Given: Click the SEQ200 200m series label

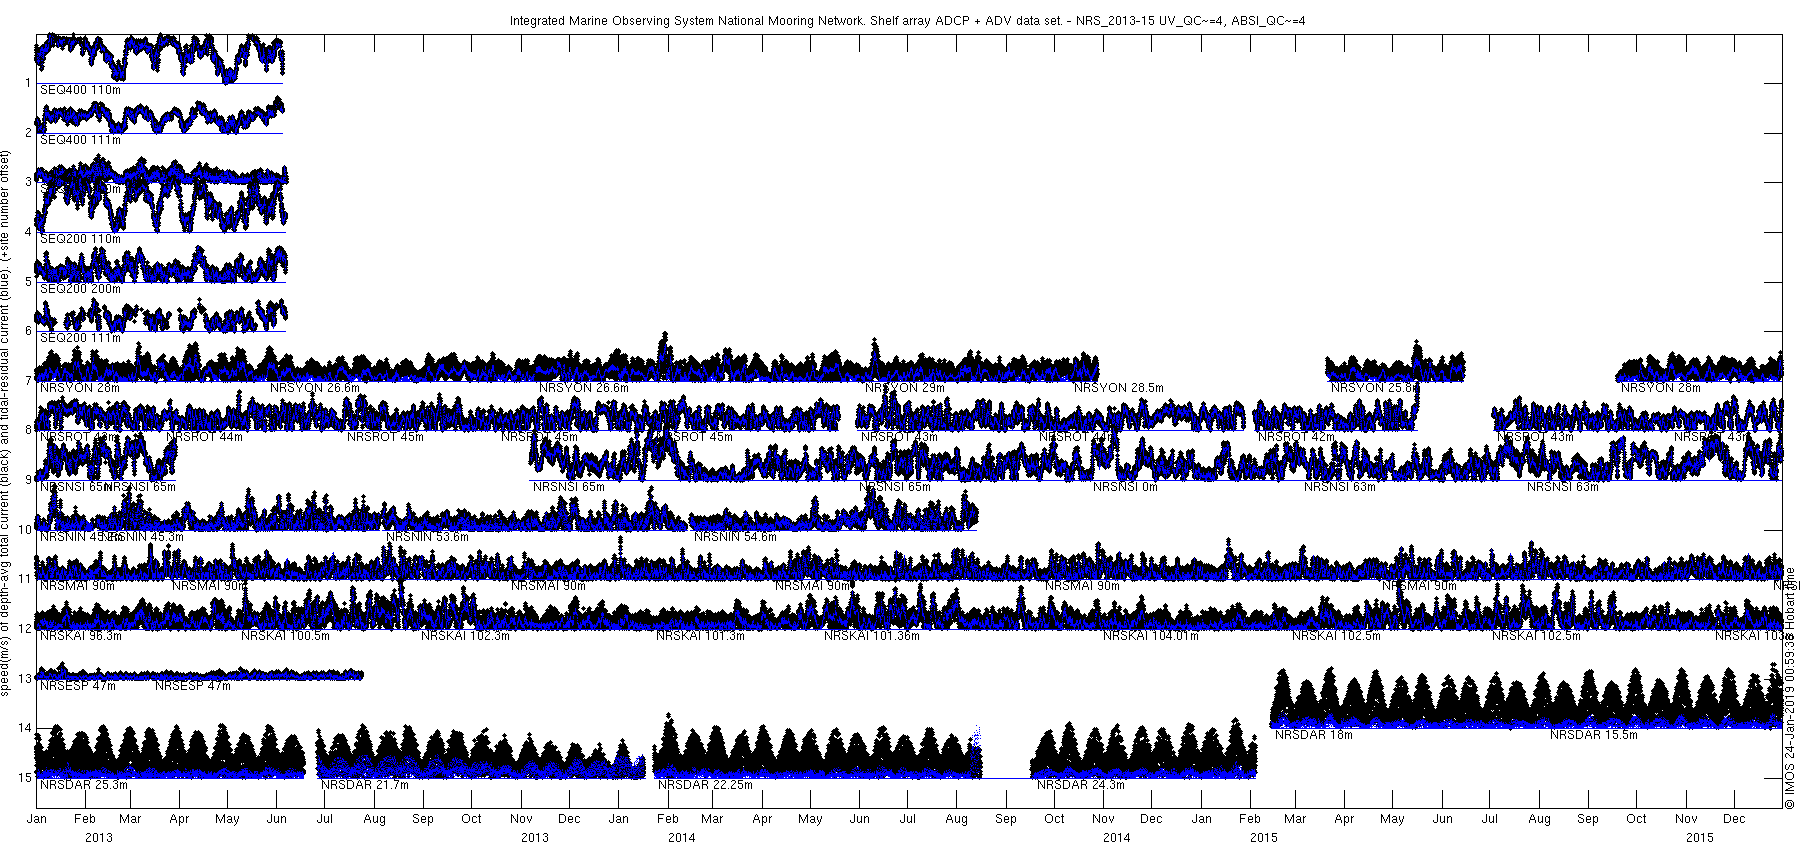Looking at the screenshot, I should pos(80,289).
